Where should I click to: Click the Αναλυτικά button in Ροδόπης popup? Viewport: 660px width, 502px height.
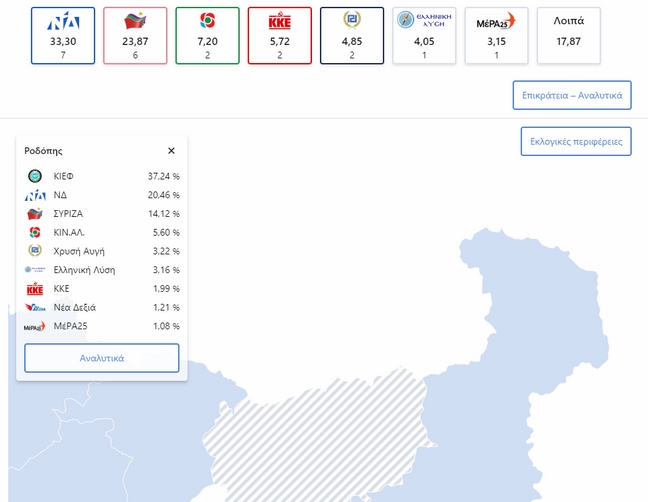coord(101,358)
